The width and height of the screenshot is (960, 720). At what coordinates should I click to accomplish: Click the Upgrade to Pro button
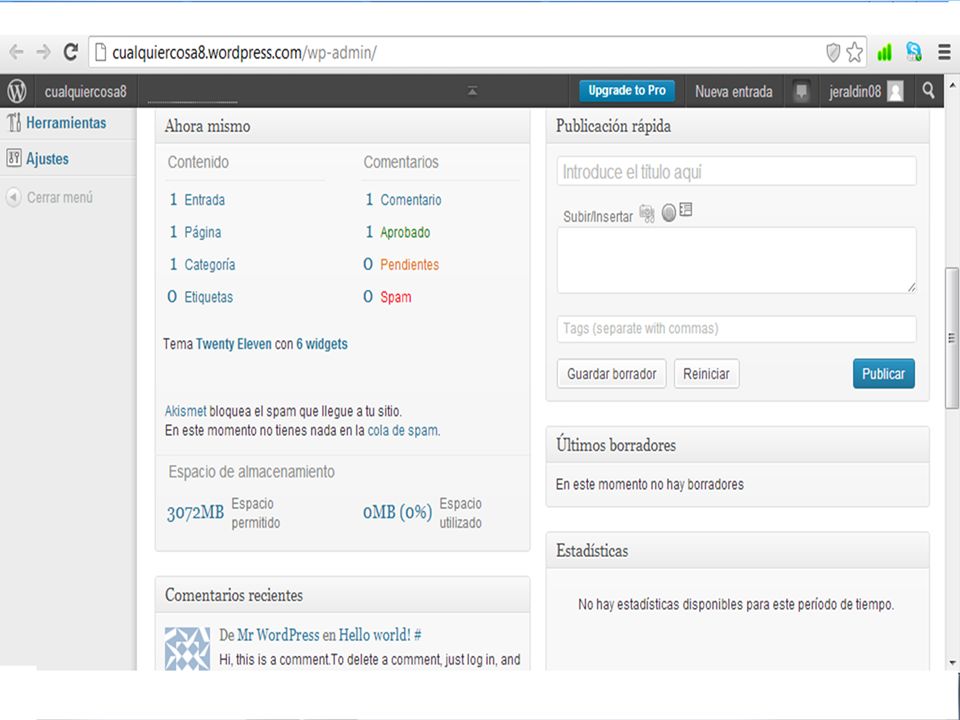(627, 91)
